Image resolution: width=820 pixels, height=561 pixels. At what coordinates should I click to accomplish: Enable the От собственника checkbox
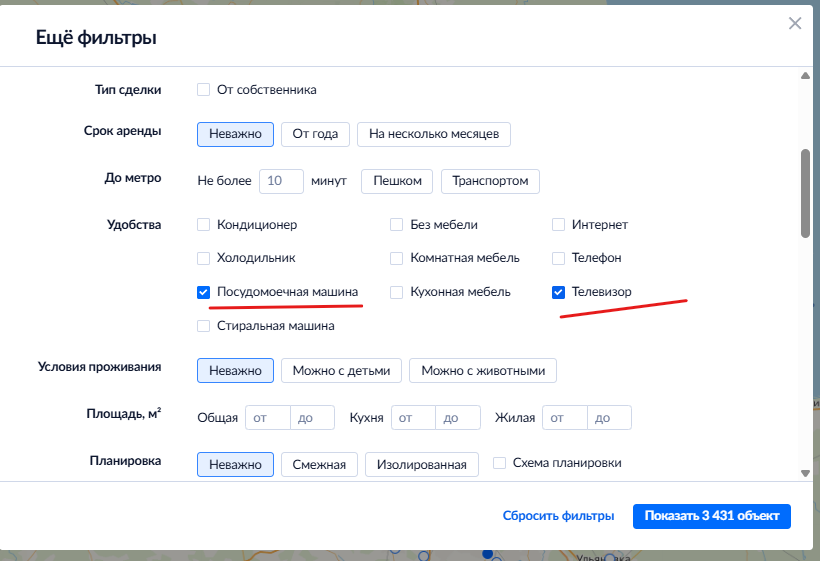[x=204, y=90]
